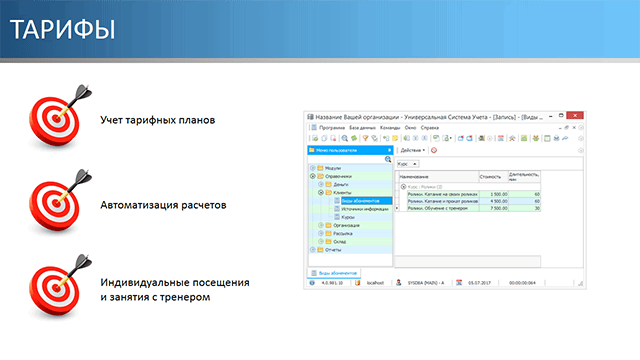Click the search magnifier in the user menu panel

[x=388, y=159]
